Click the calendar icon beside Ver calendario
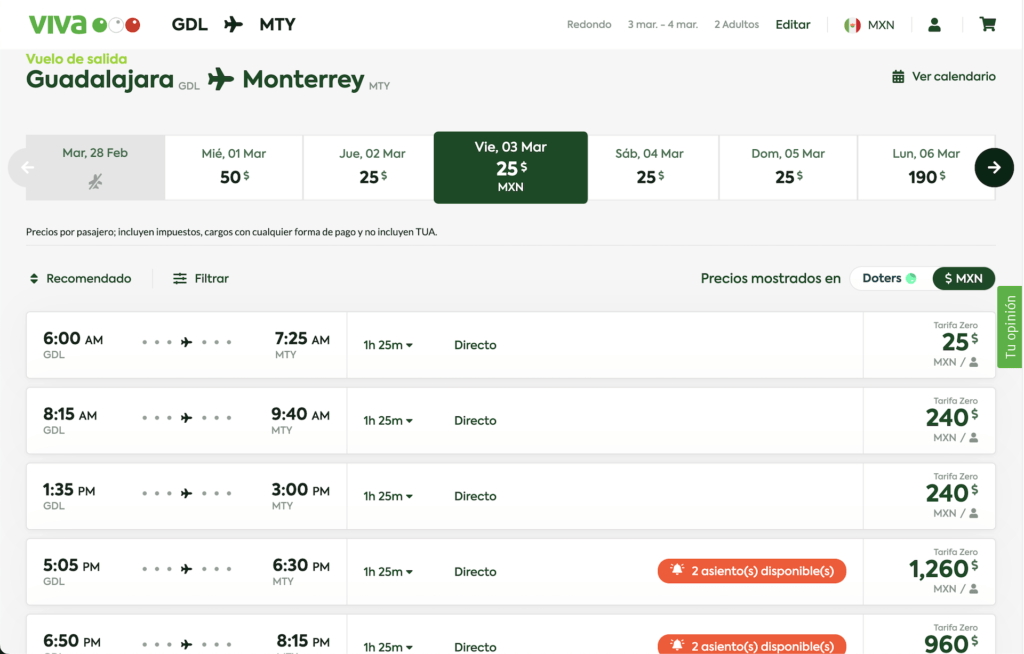Screen dimensions: 1024x654 (899, 76)
